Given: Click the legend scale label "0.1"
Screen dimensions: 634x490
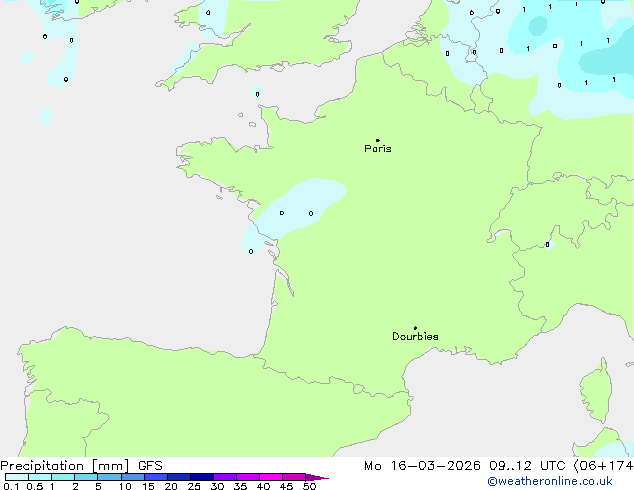Looking at the screenshot, I should [11, 486].
